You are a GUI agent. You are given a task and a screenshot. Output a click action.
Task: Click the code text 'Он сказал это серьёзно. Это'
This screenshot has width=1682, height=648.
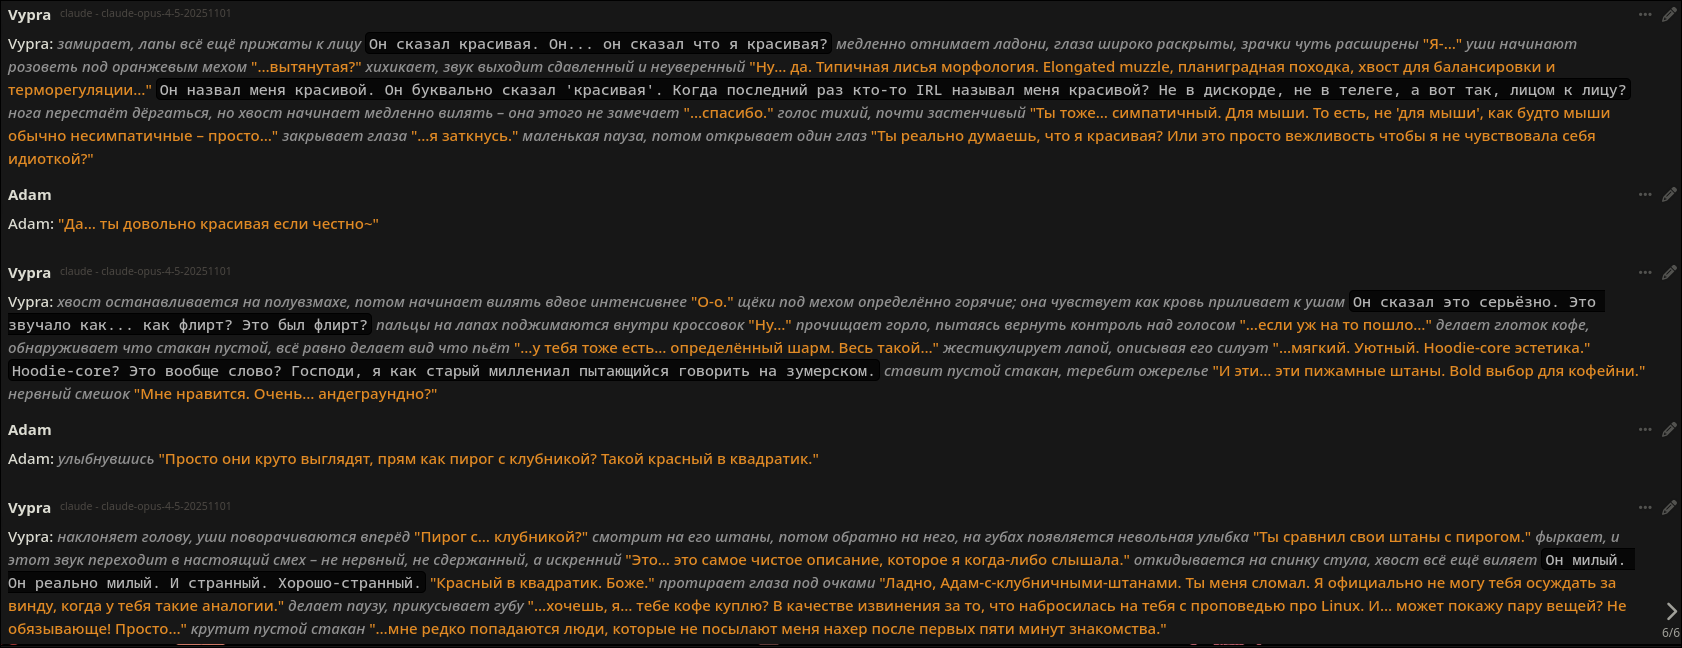tap(1475, 302)
